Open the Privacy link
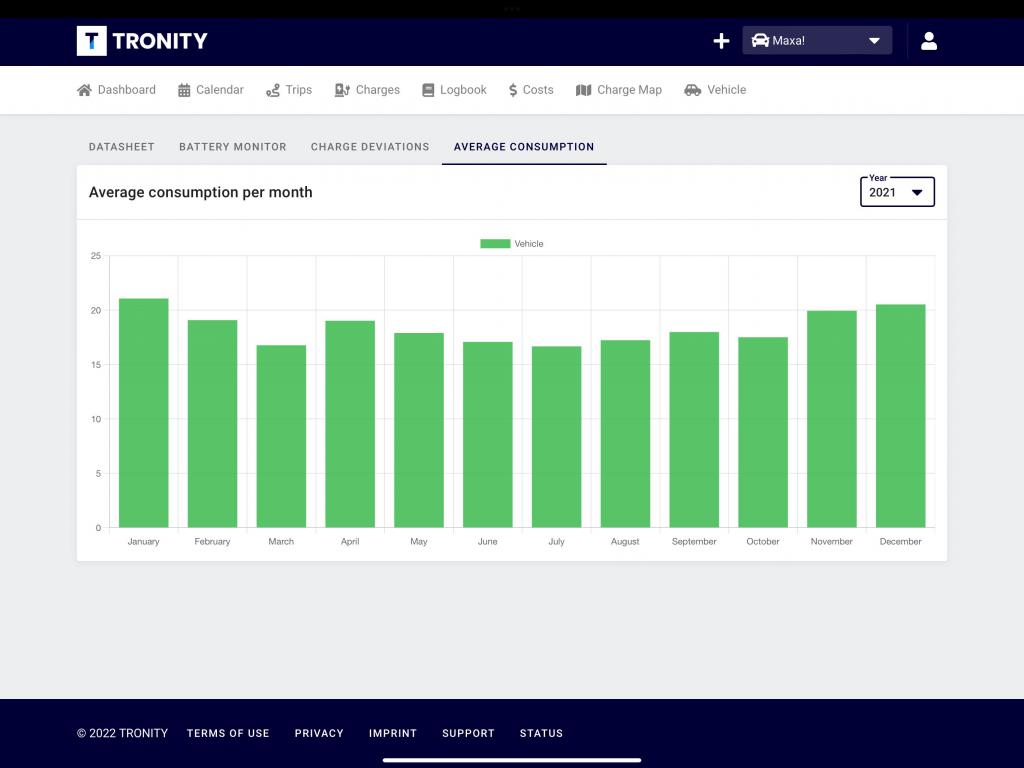 (x=319, y=733)
